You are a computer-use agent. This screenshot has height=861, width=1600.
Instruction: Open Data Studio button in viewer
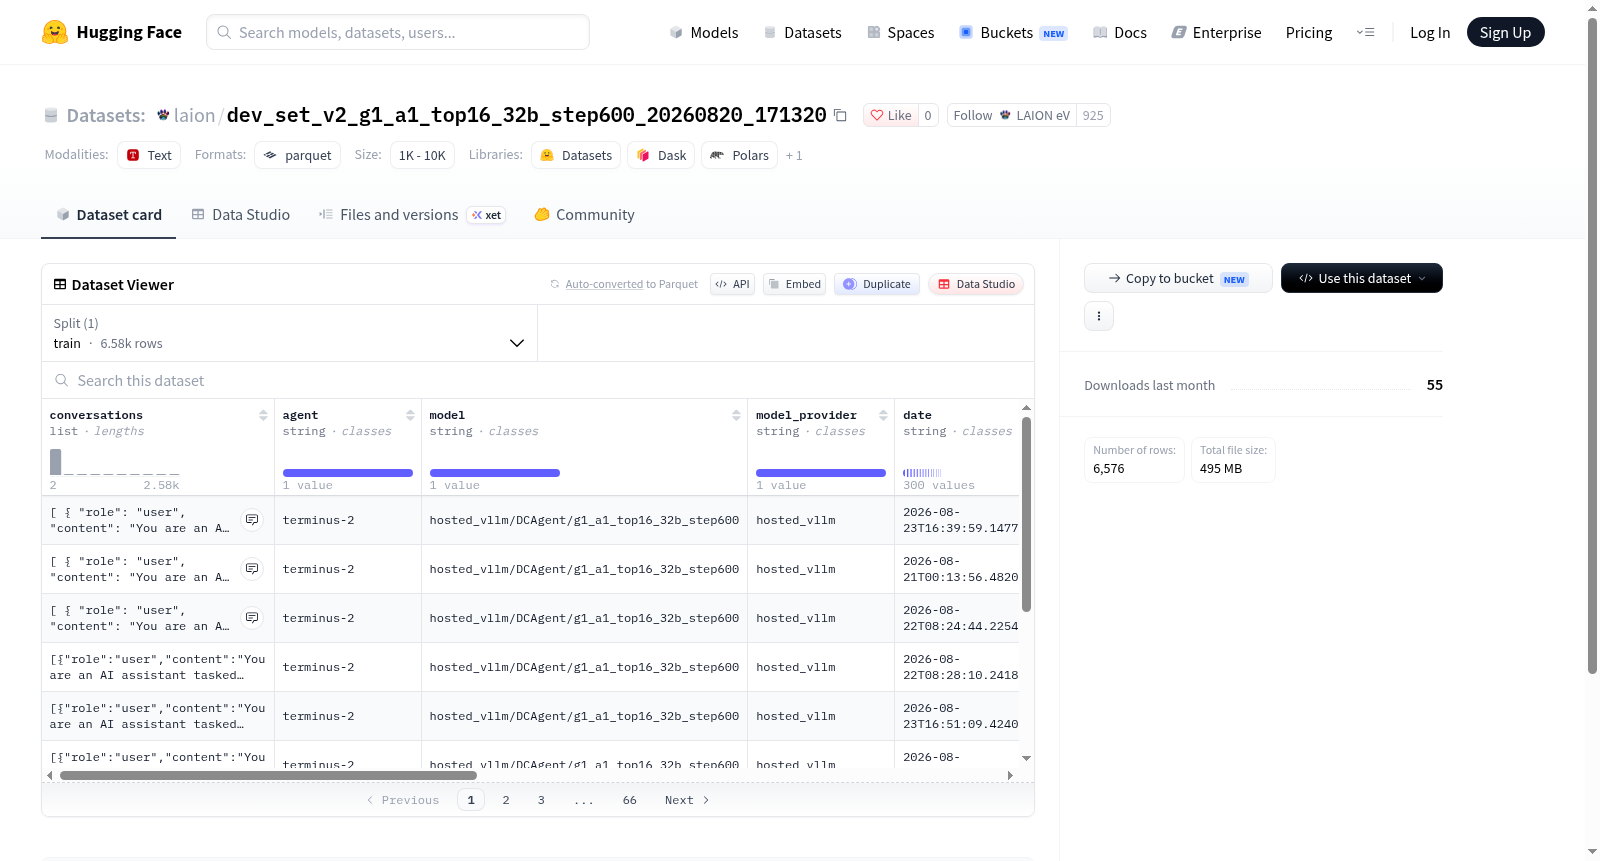(976, 284)
